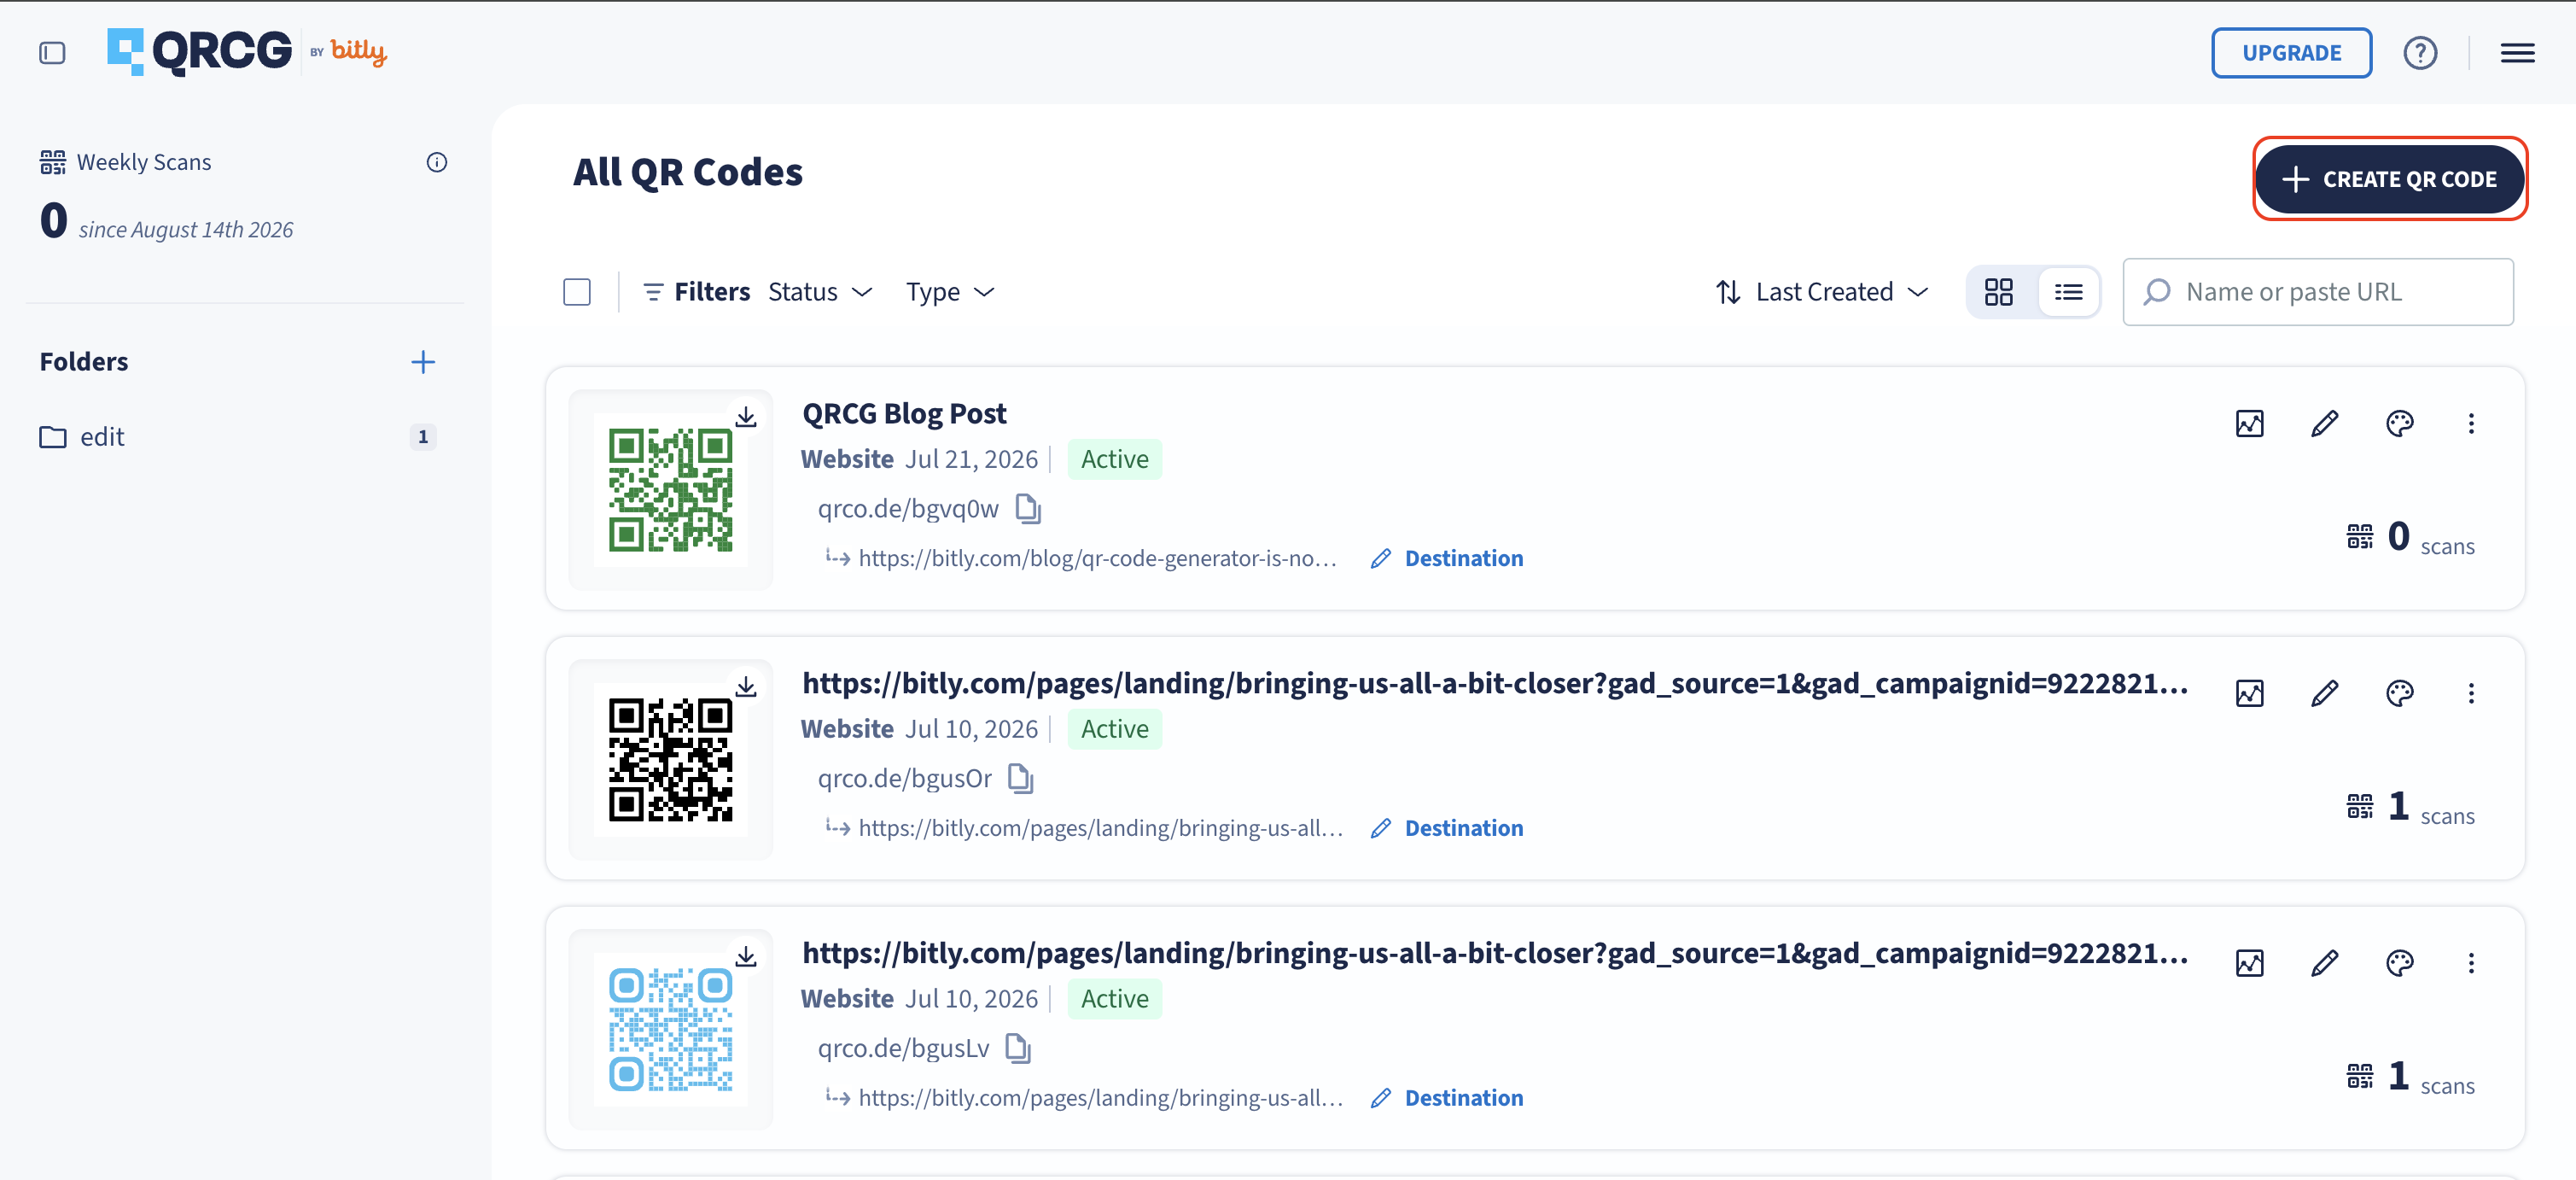The height and width of the screenshot is (1180, 2576).
Task: Focus the Name or paste URL search field
Action: [x=2318, y=292]
